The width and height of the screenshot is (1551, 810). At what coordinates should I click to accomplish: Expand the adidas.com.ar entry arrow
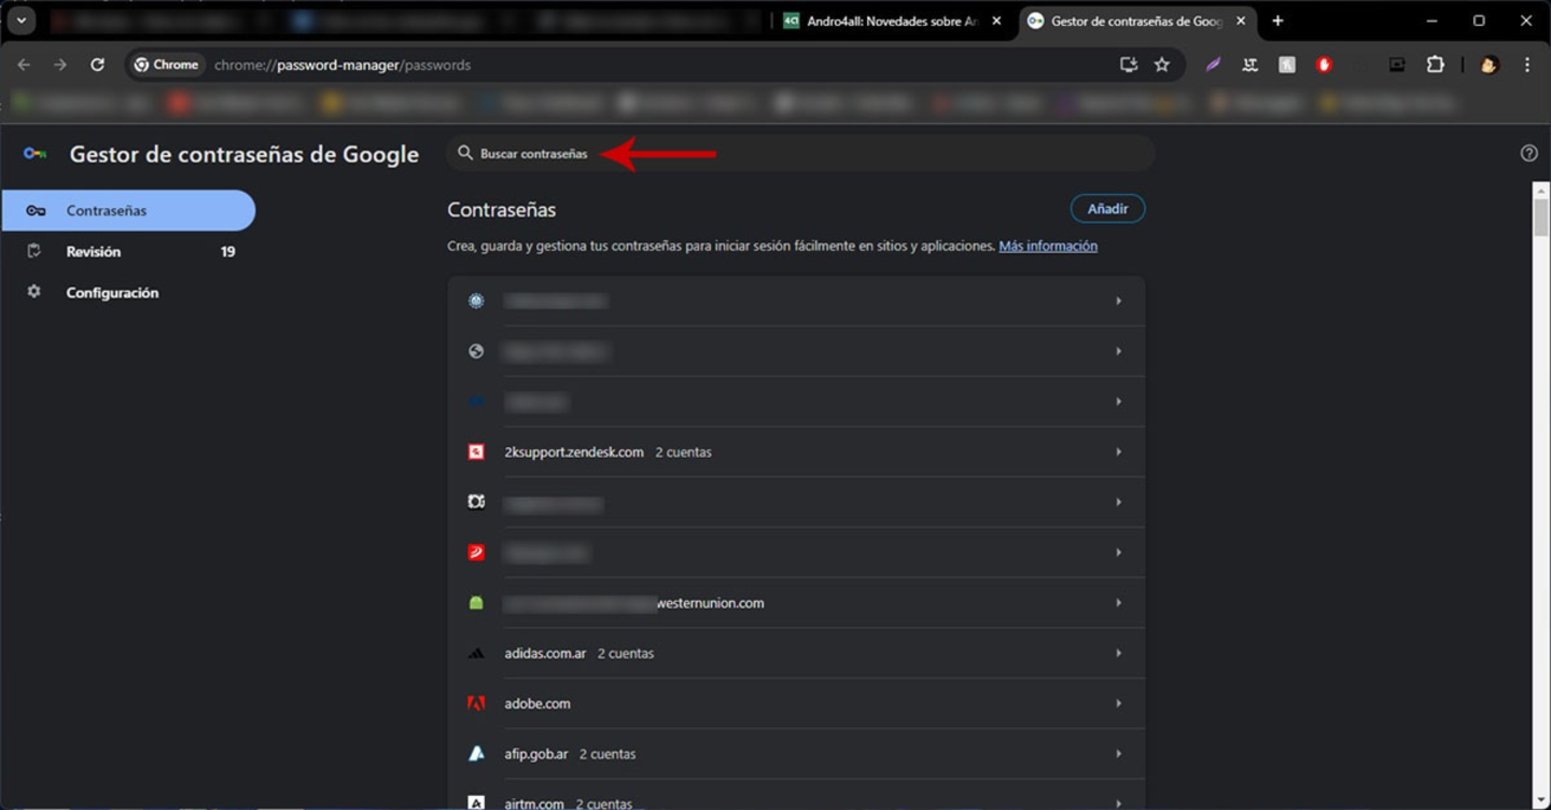coord(1118,653)
